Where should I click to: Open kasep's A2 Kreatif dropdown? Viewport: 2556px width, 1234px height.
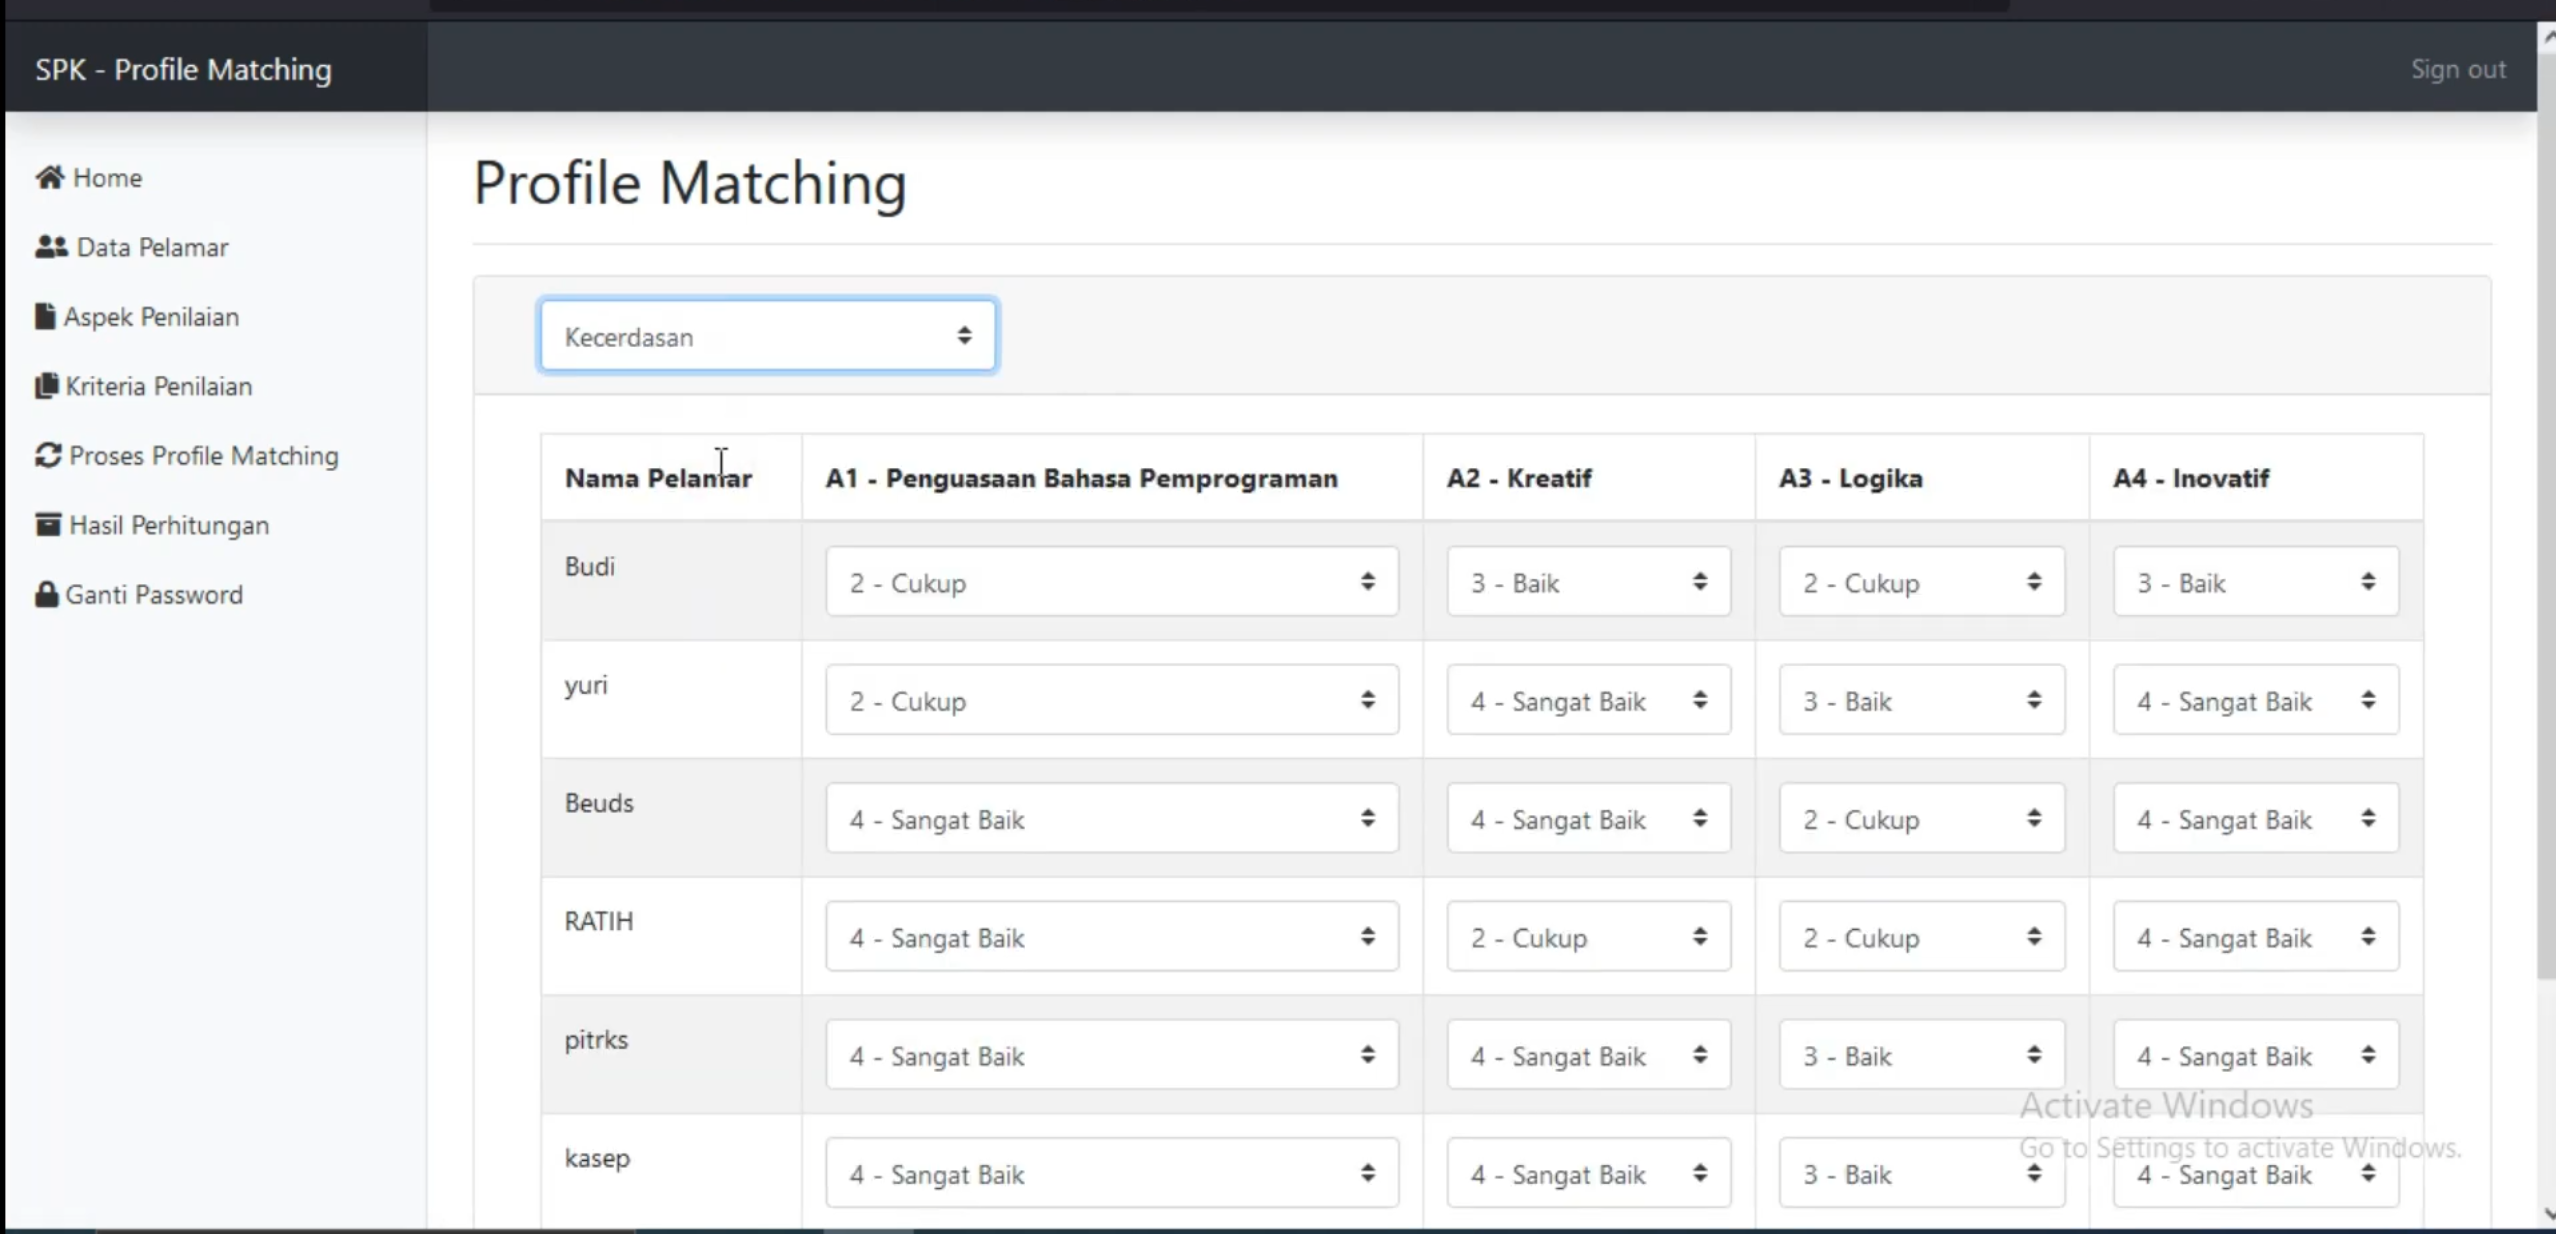point(1588,1172)
